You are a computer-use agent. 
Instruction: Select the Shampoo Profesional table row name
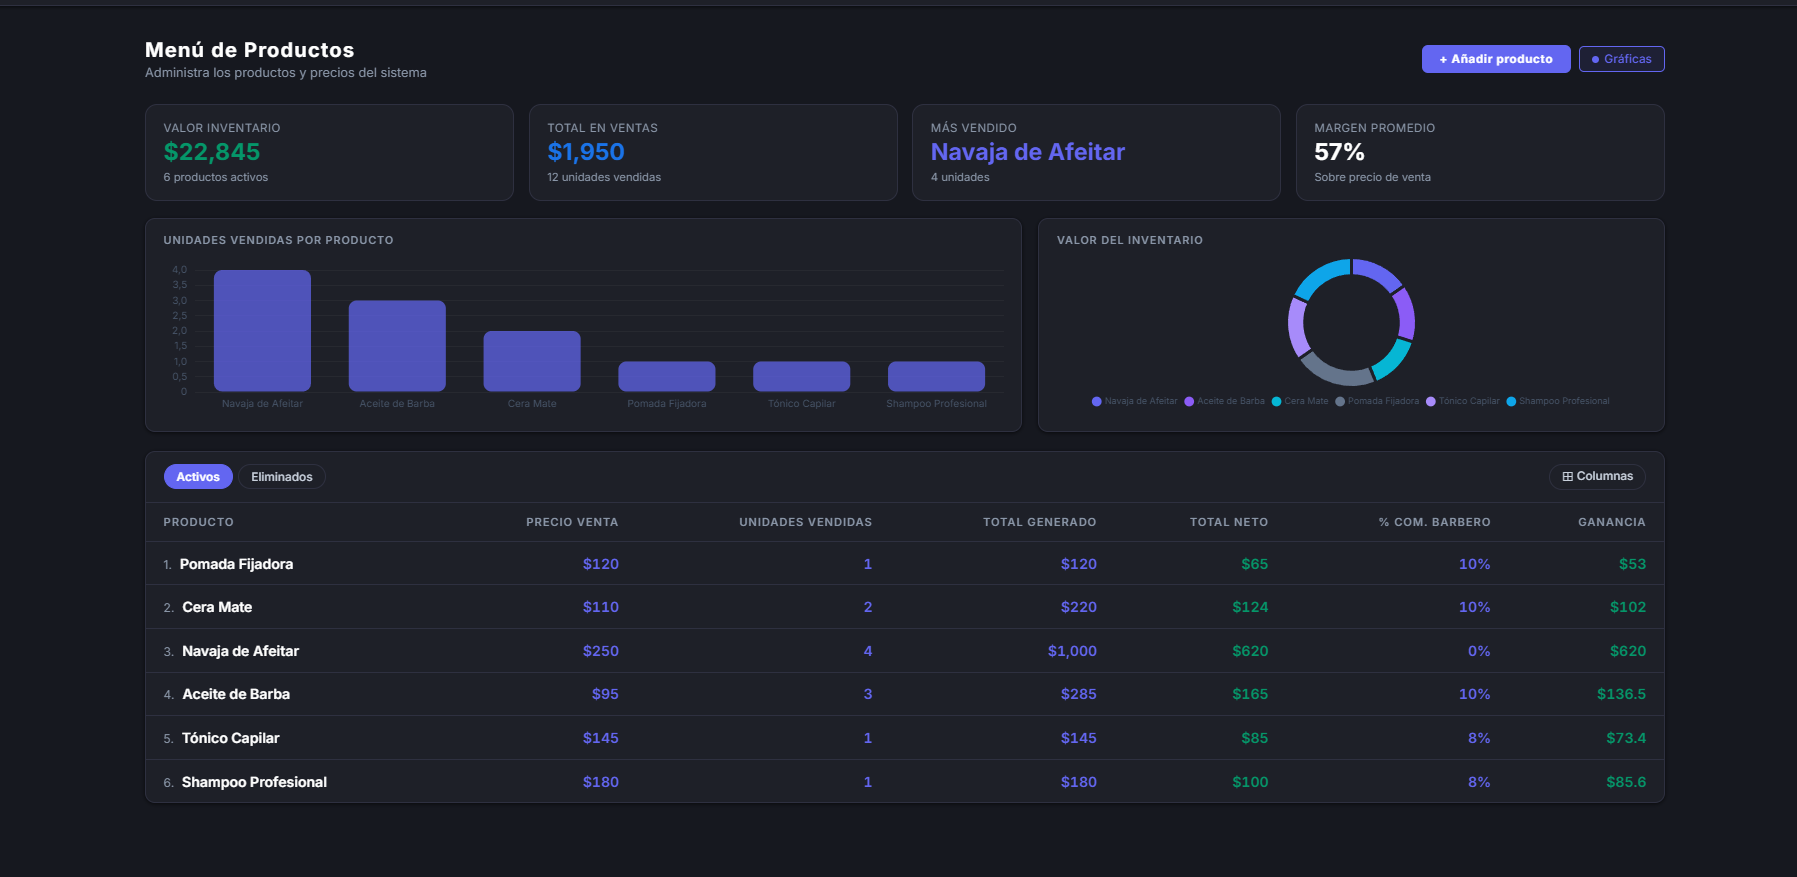coord(254,782)
